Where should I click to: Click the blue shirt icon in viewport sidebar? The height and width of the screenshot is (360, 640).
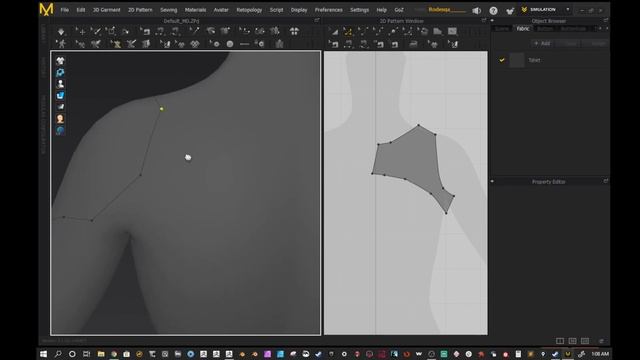pyautogui.click(x=60, y=96)
